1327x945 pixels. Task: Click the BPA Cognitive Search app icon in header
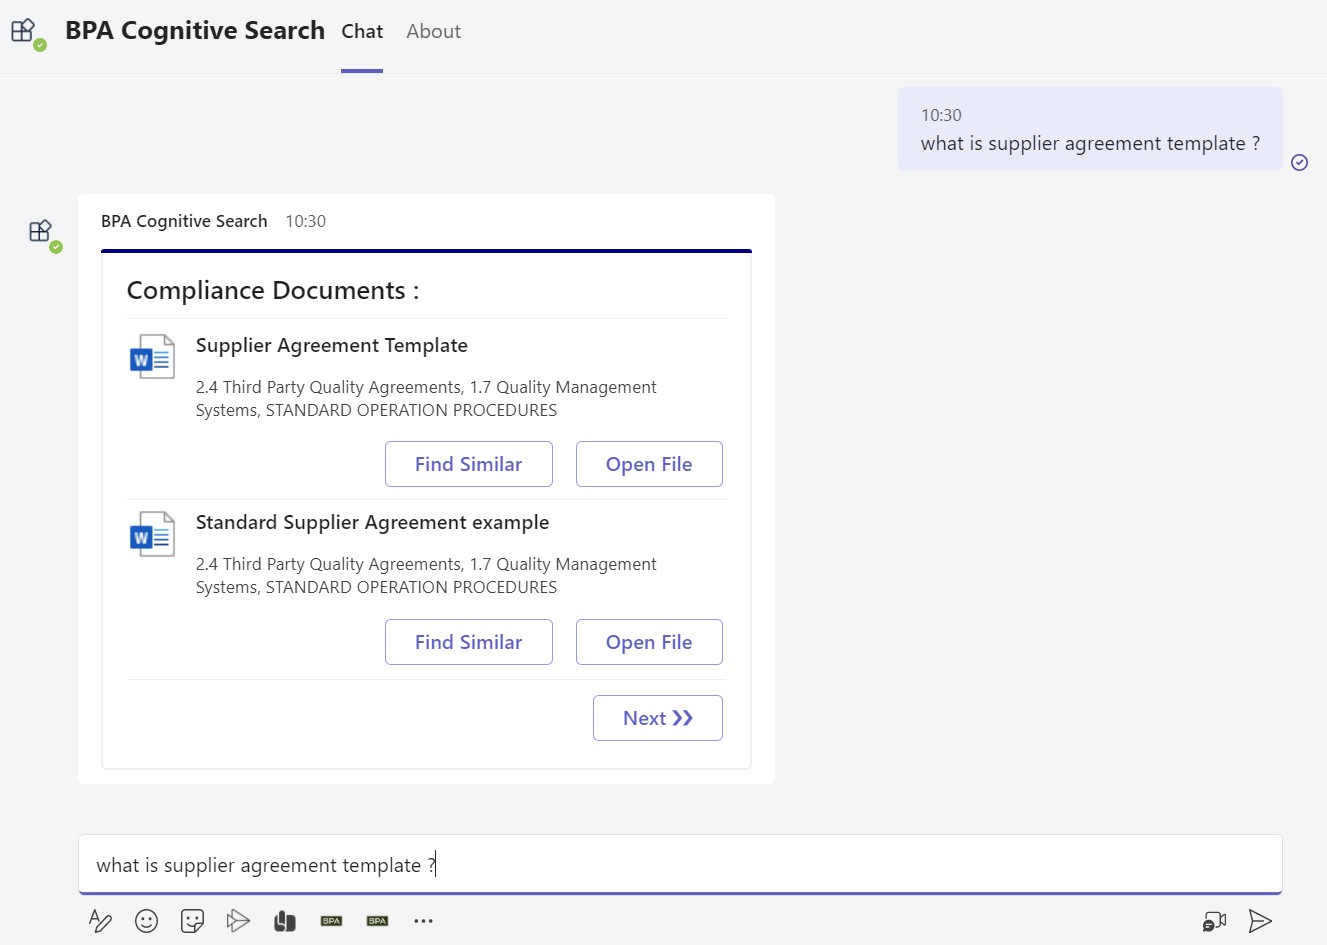pyautogui.click(x=24, y=31)
